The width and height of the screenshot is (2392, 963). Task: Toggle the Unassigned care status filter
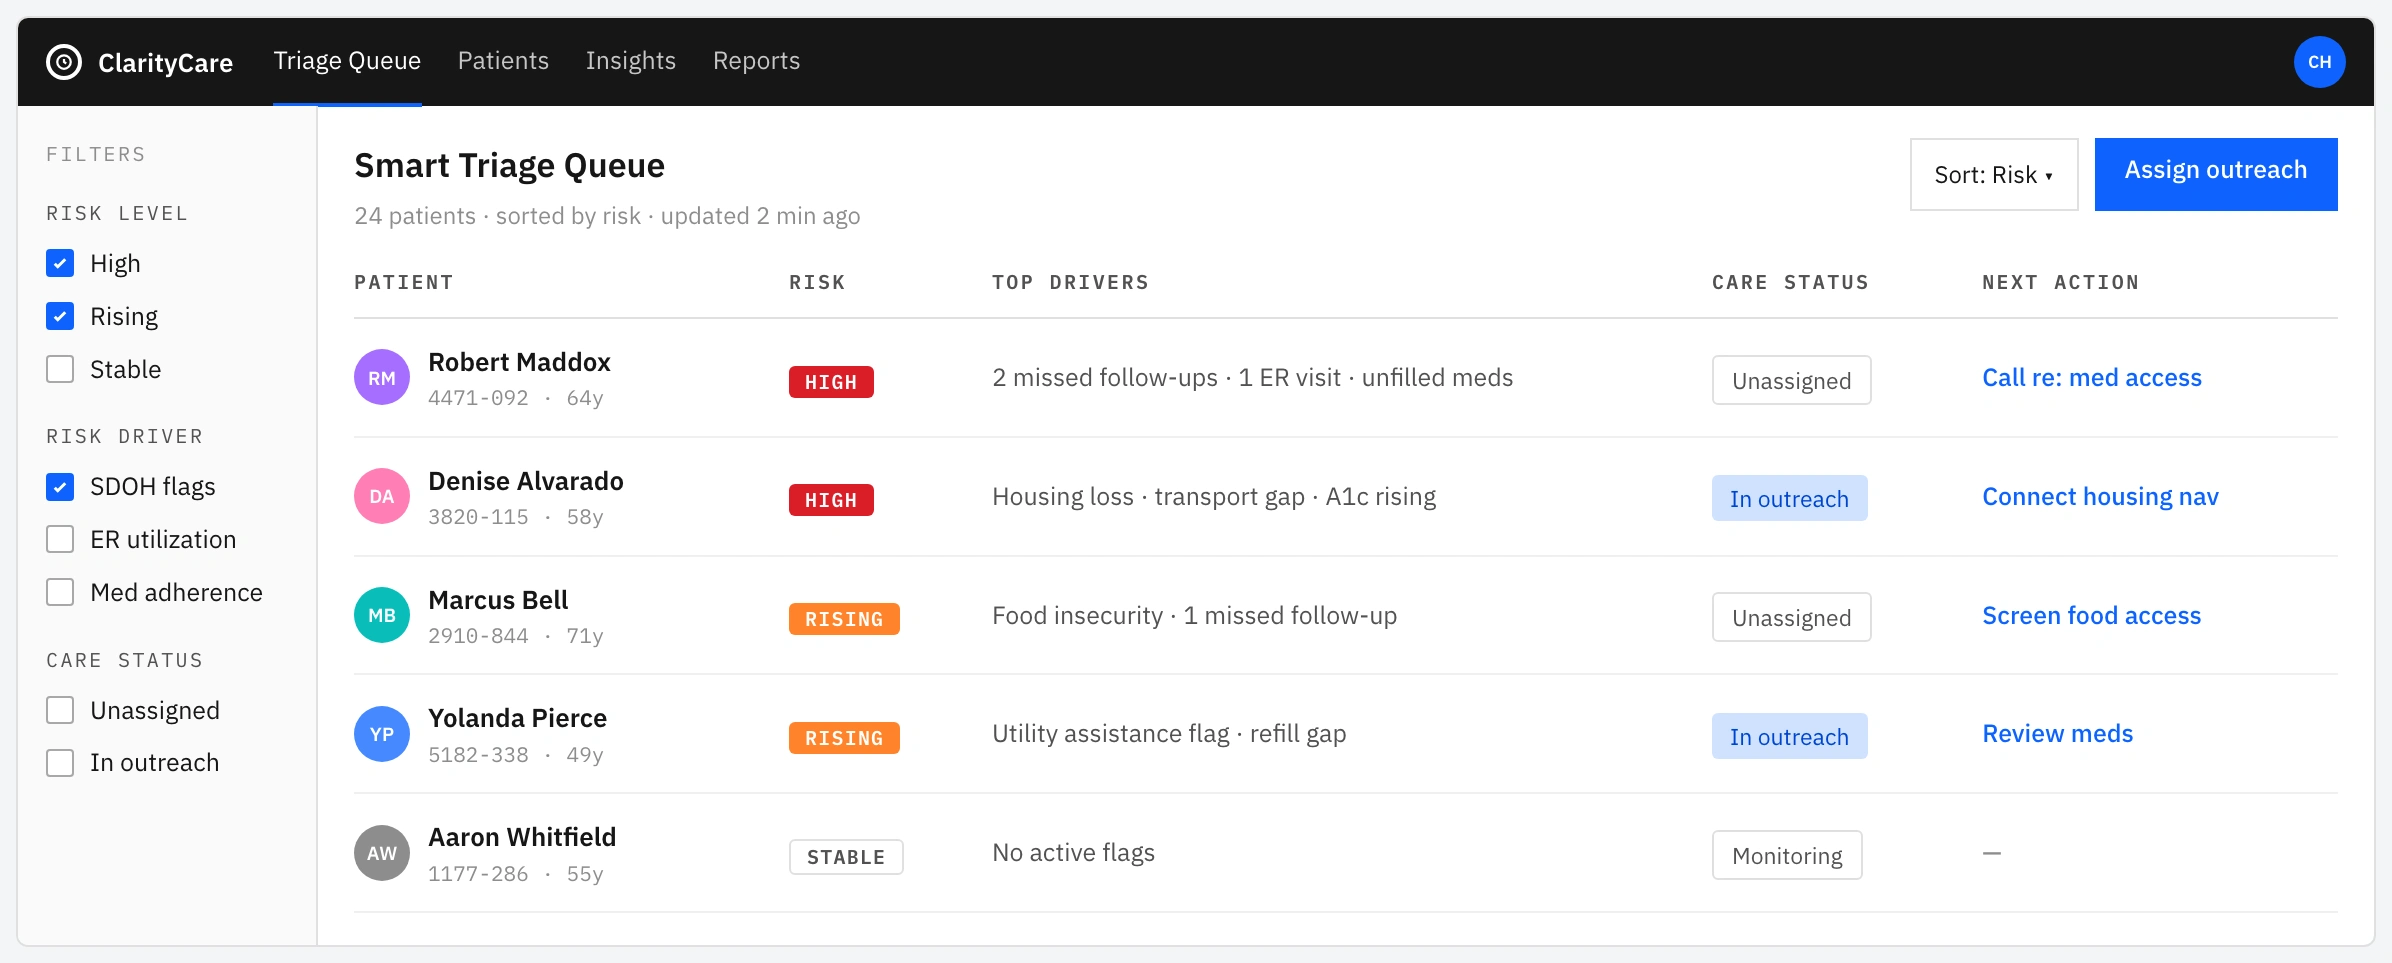coord(60,710)
